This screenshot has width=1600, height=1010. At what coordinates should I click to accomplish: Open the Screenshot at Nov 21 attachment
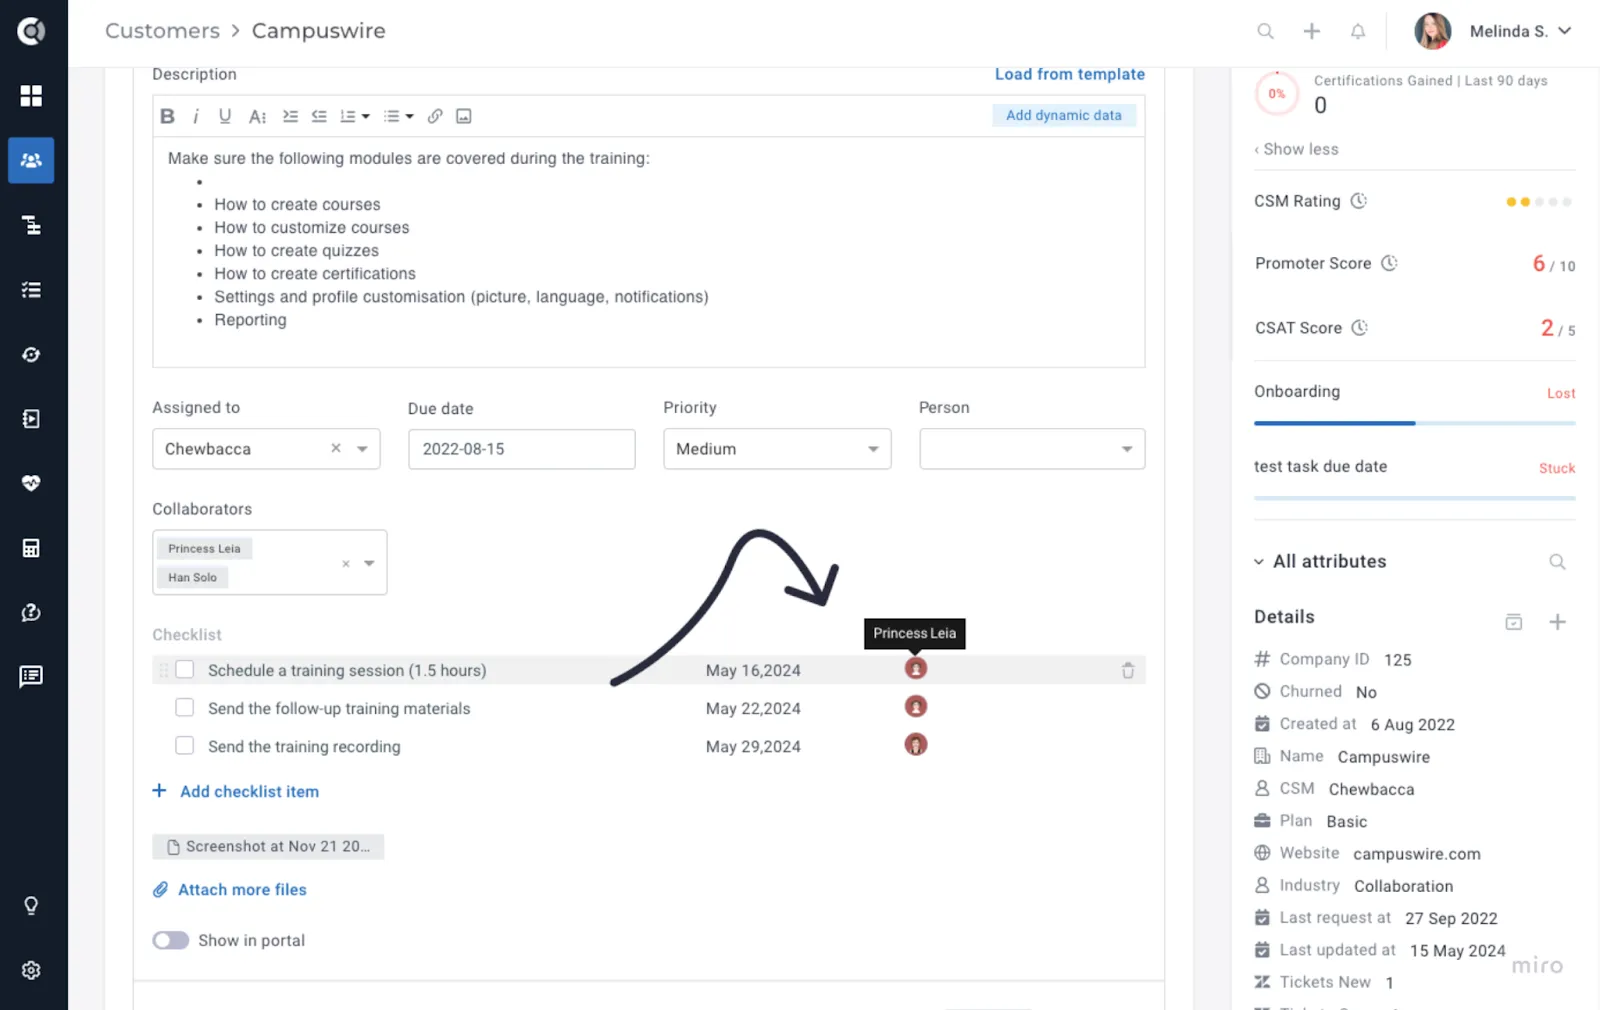pyautogui.click(x=268, y=847)
